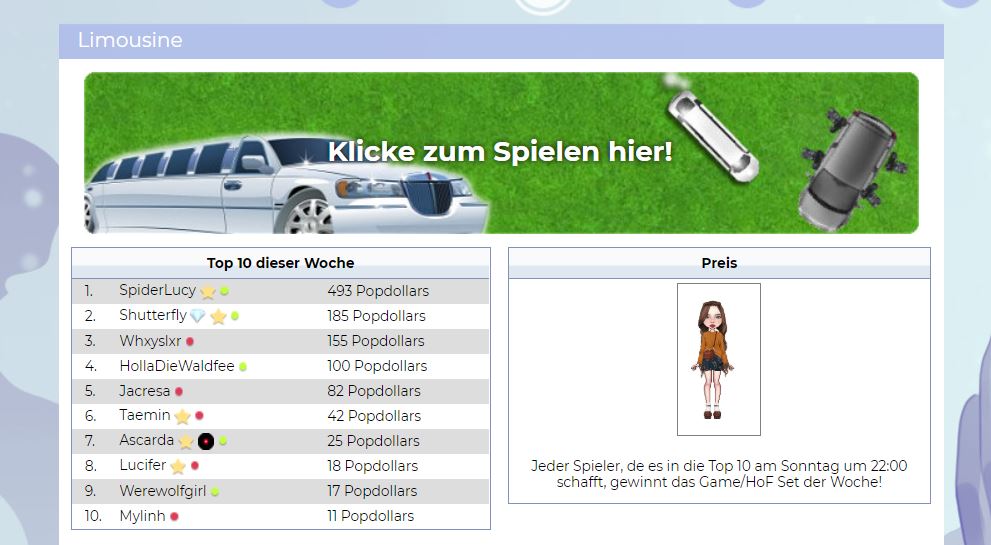The height and width of the screenshot is (545, 991).
Task: Click the '100 Popdollars' score
Action: (377, 365)
